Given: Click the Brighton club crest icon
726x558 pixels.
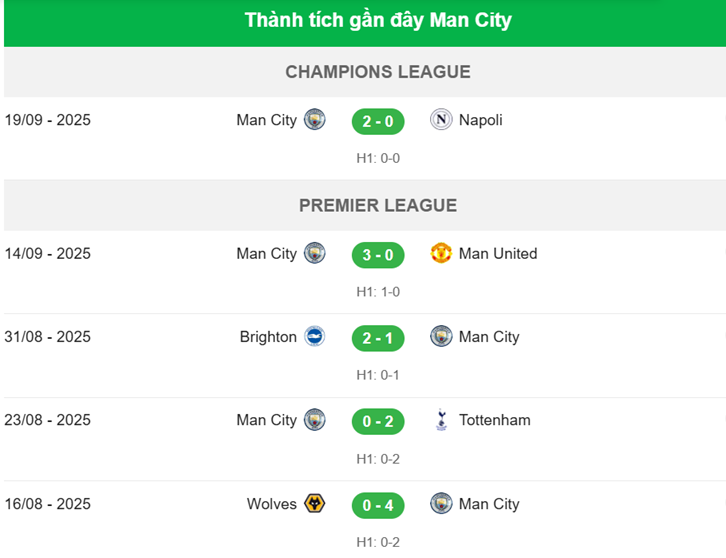Looking at the screenshot, I should pyautogui.click(x=315, y=337).
